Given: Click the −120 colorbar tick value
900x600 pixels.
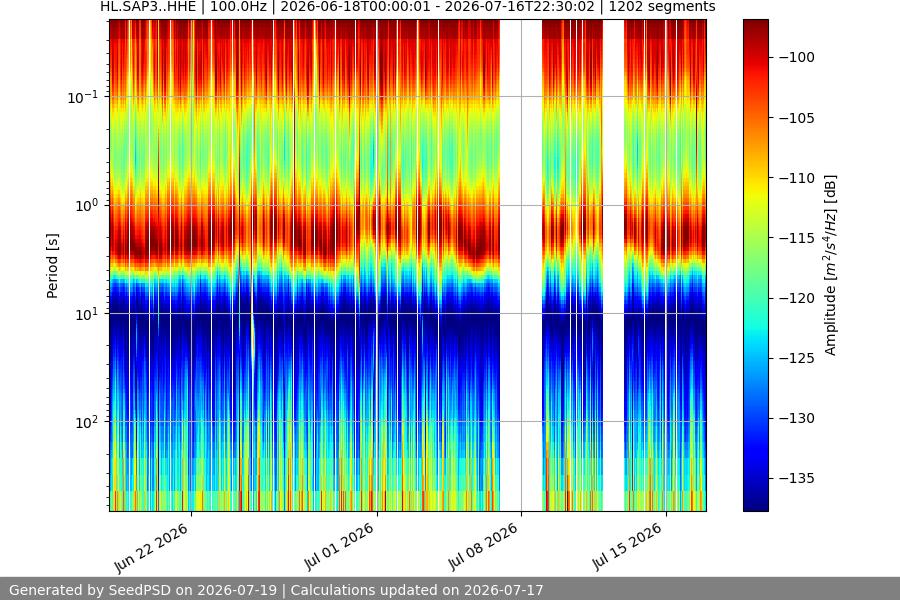Looking at the screenshot, I should (x=797, y=298).
